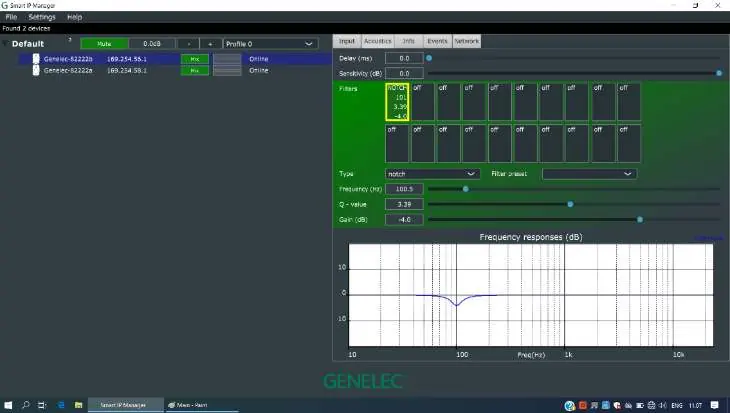Select the last off slot in bottom filter row

coord(629,143)
